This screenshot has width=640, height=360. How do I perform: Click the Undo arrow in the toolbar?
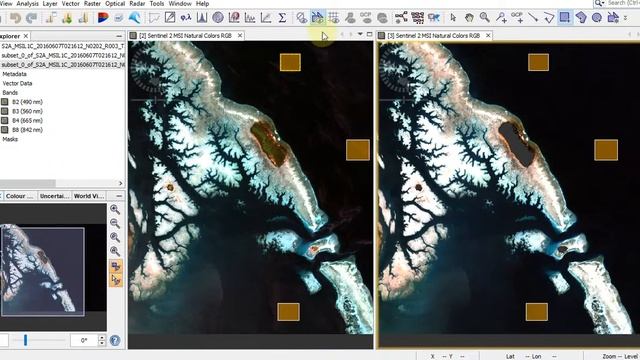coord(16,18)
